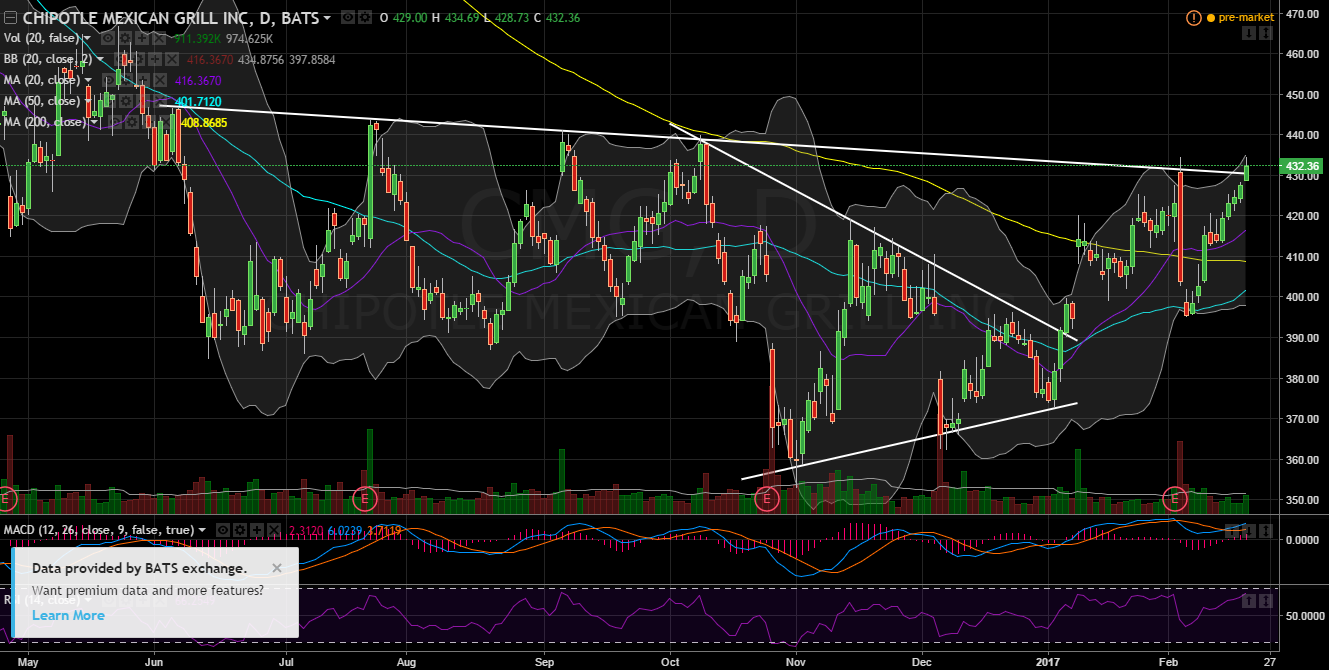This screenshot has height=670, width=1329.
Task: Remove the Vol indicator with its X icon
Action: pos(160,38)
